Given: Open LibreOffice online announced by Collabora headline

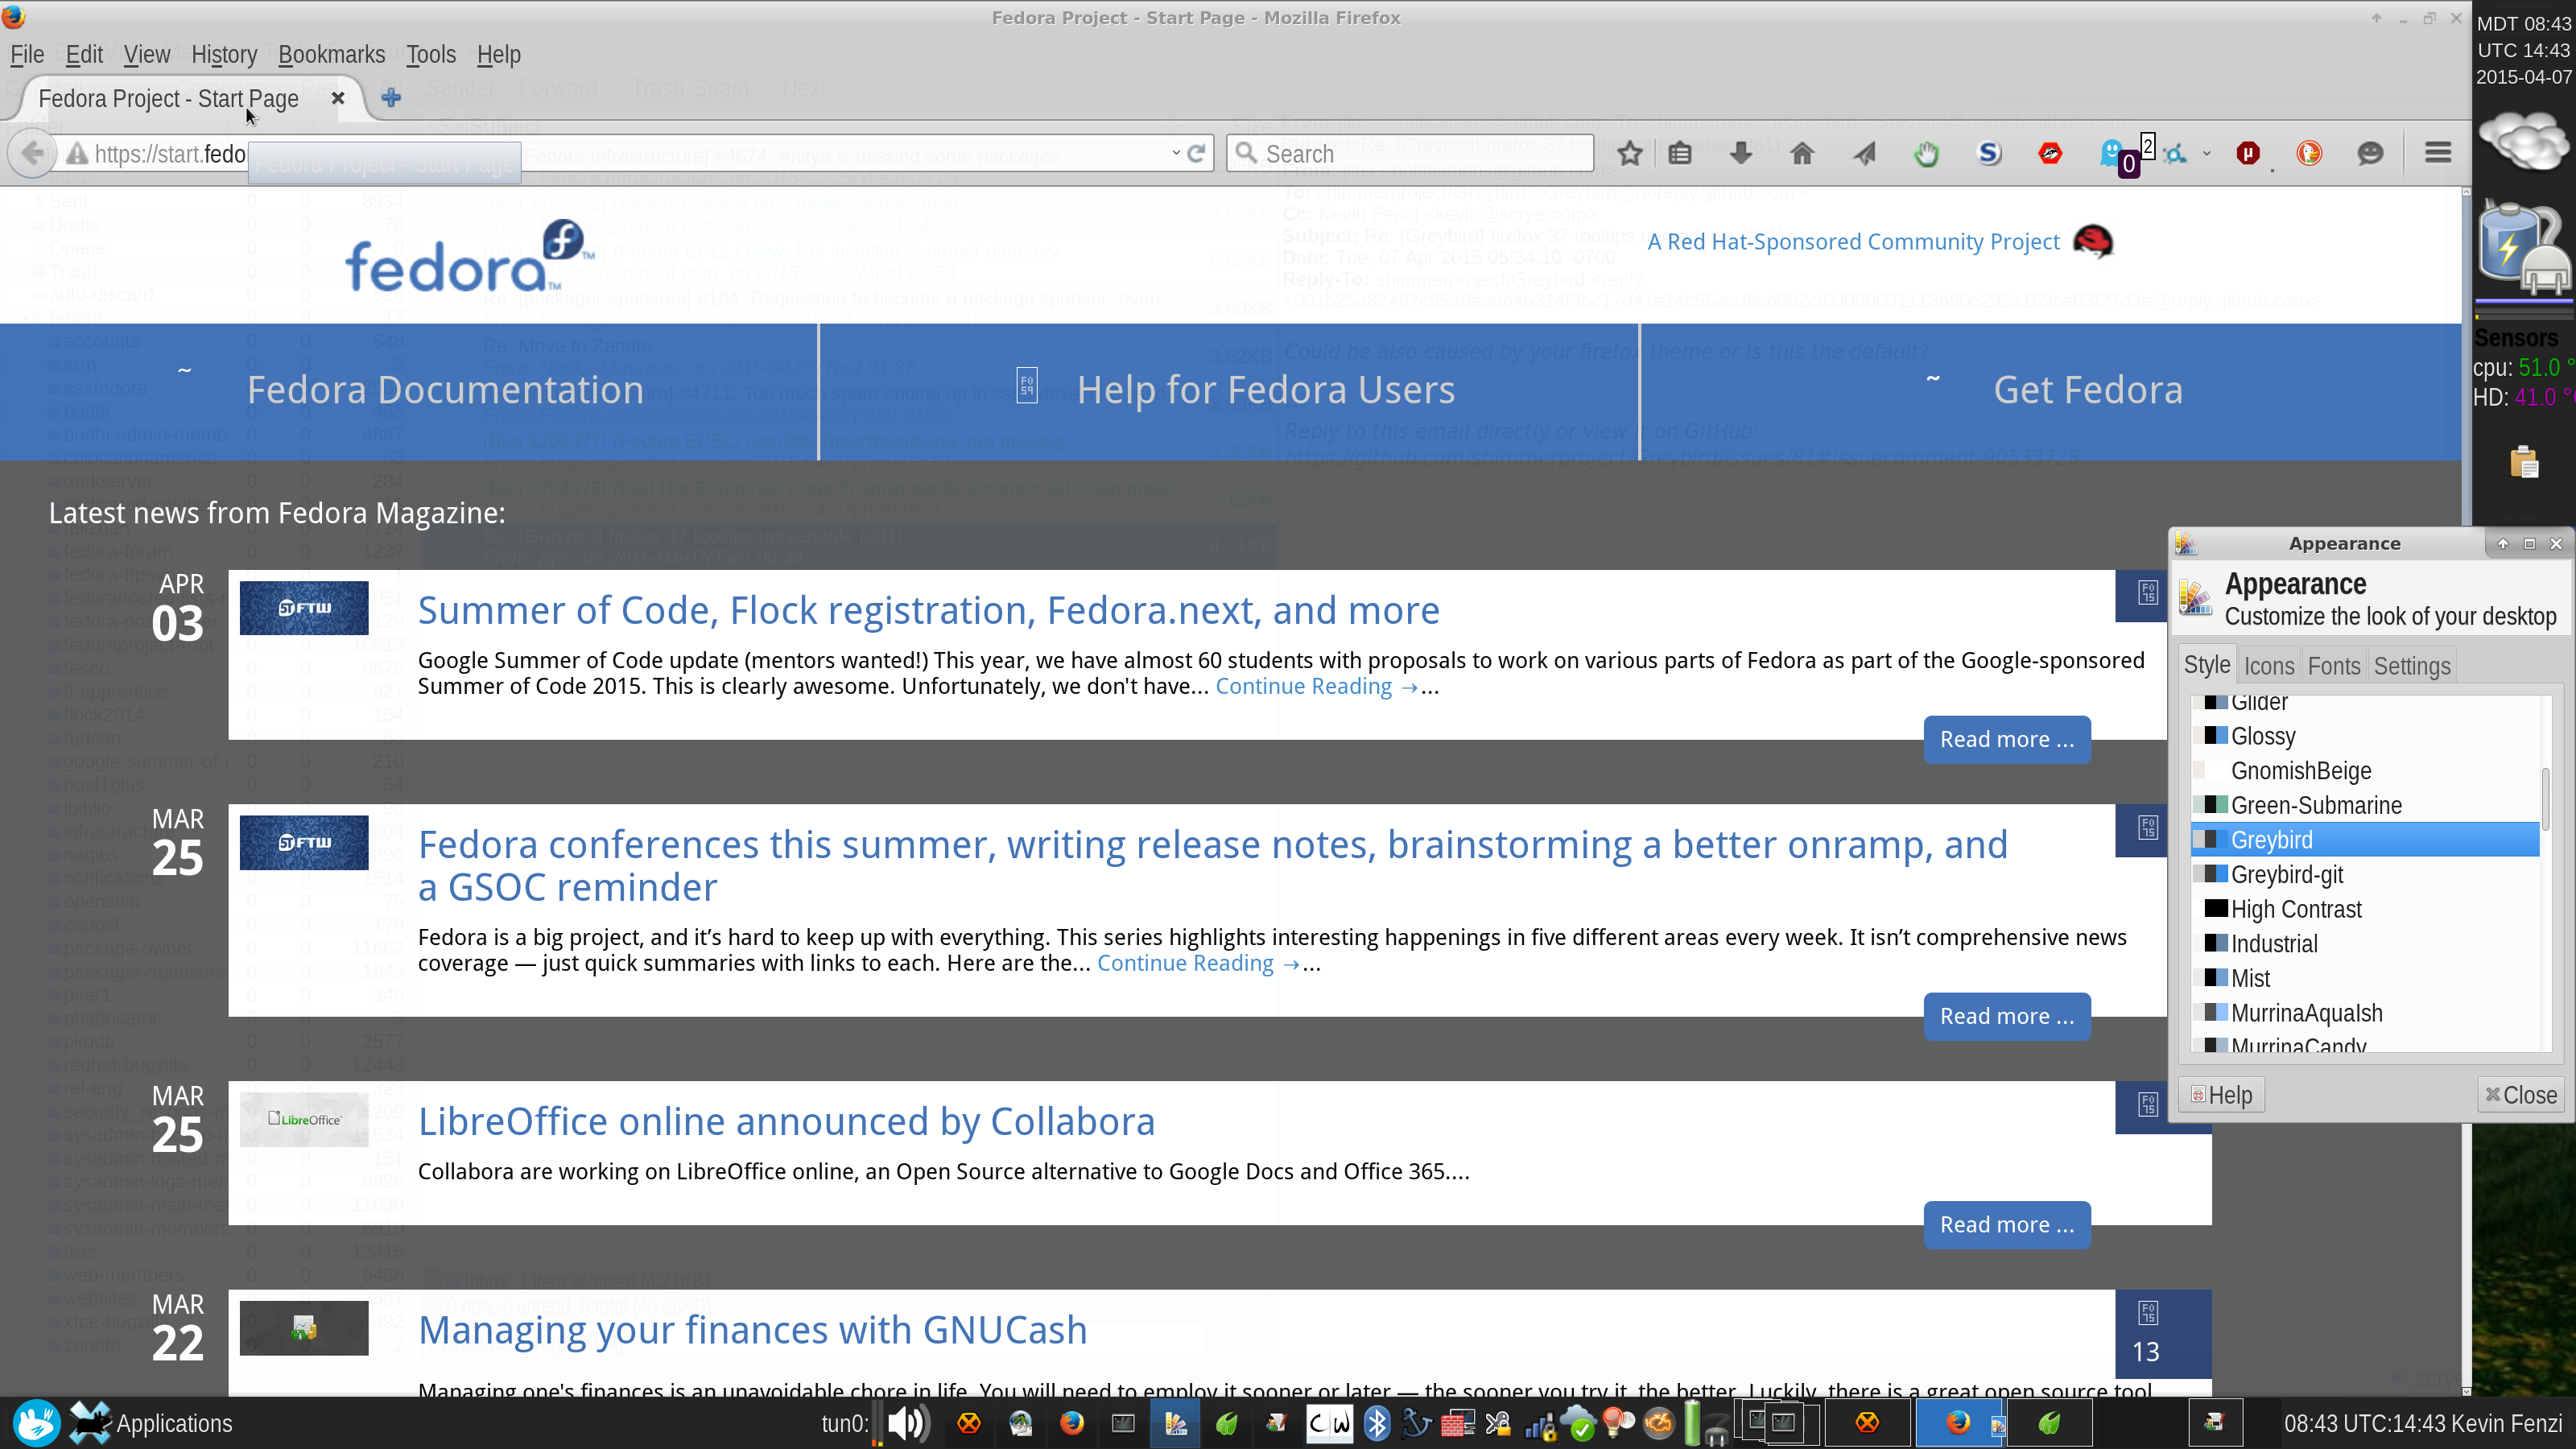Looking at the screenshot, I should [786, 1121].
